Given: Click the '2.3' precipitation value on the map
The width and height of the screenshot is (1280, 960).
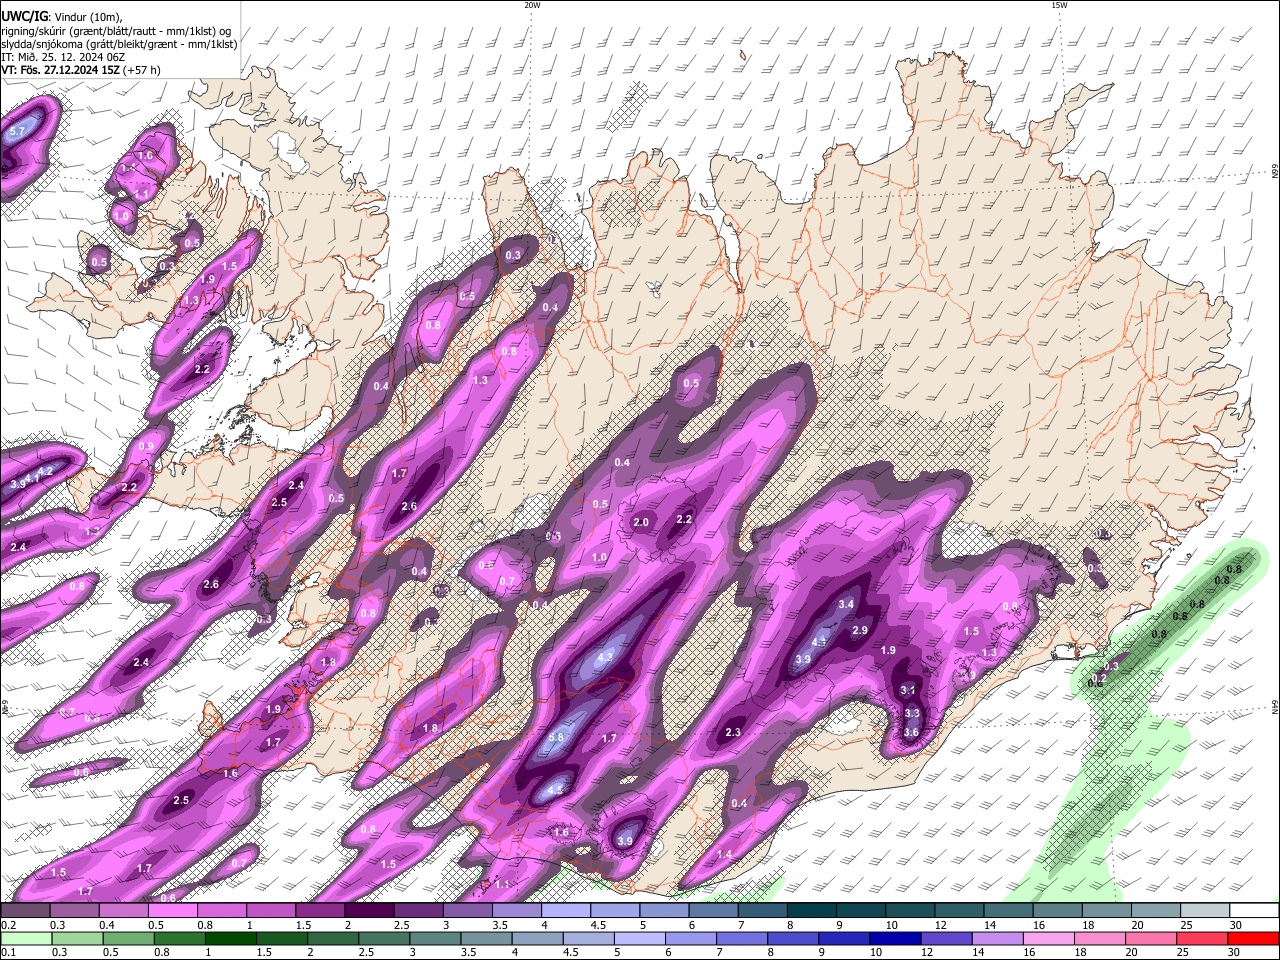Looking at the screenshot, I should point(733,733).
